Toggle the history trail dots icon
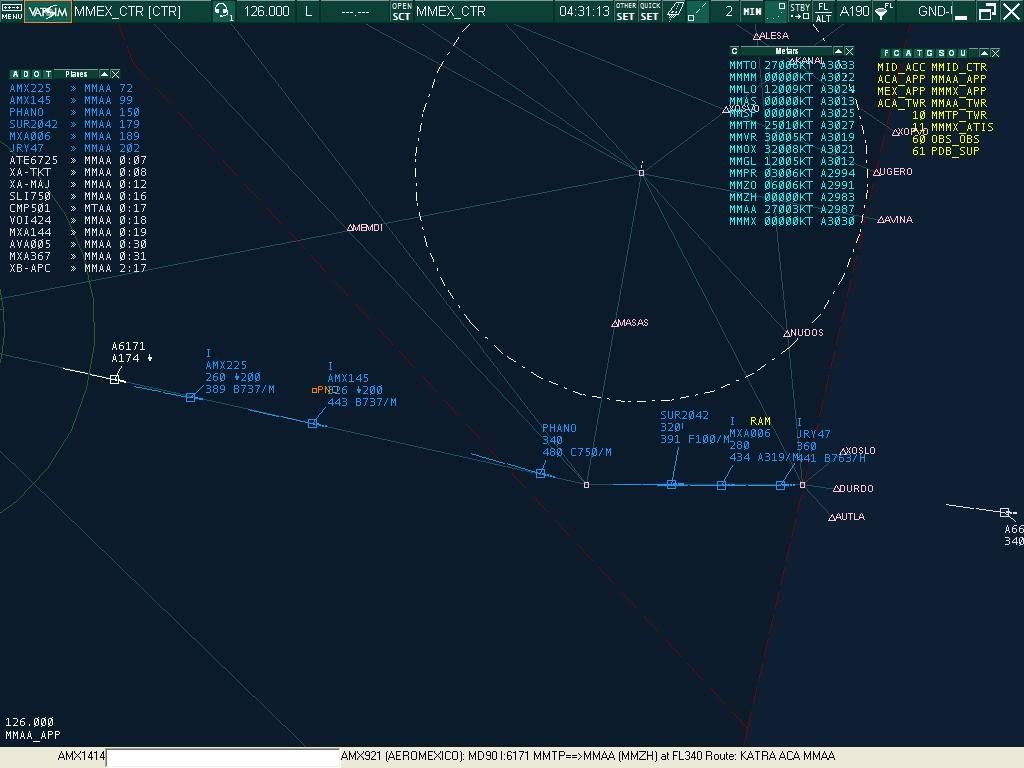 click(x=777, y=12)
